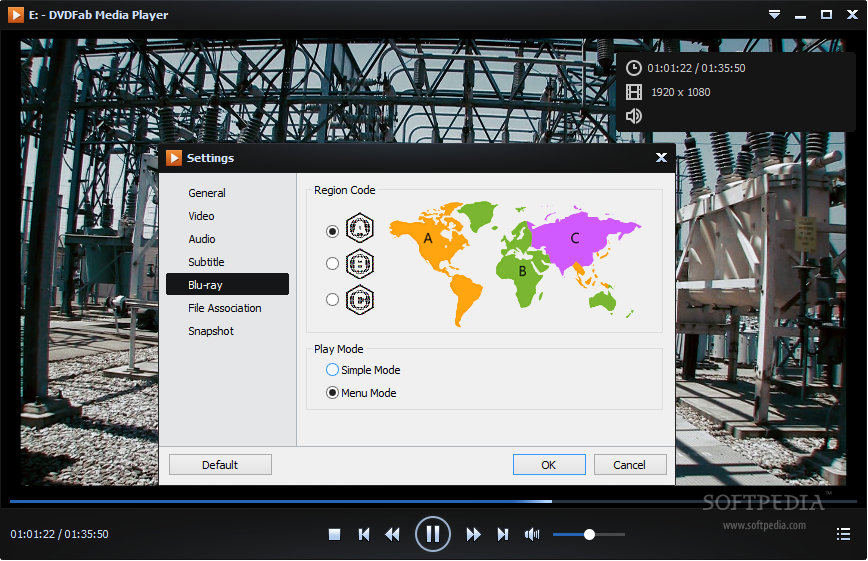Select Region A radio button

(x=332, y=231)
